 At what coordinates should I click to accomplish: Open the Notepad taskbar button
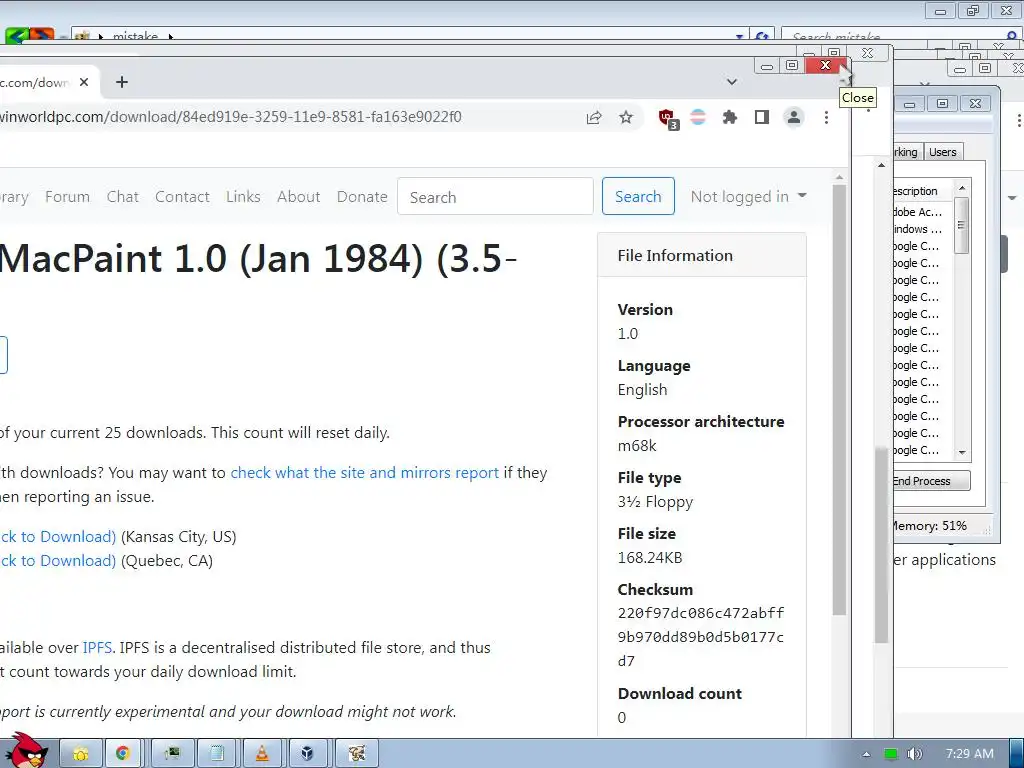217,754
